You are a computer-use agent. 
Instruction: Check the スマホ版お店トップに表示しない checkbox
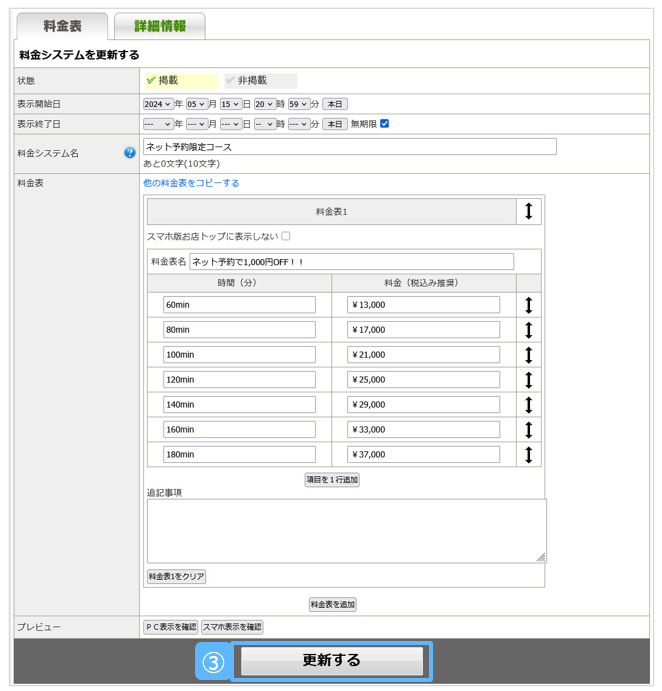[x=286, y=237]
